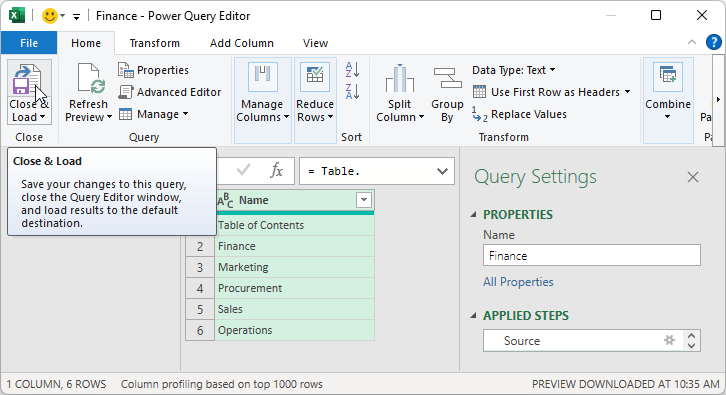Change the Data Type: Text dropdown
The width and height of the screenshot is (726, 395).
point(513,70)
